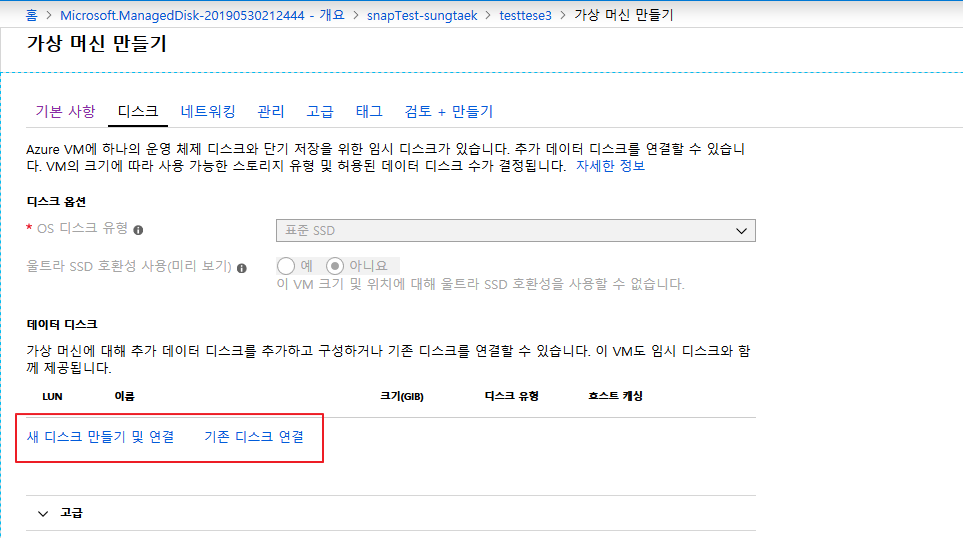
Task: Open Microsoft.ManagedDisk-20190530212444 breadcrumb link
Action: tap(202, 15)
